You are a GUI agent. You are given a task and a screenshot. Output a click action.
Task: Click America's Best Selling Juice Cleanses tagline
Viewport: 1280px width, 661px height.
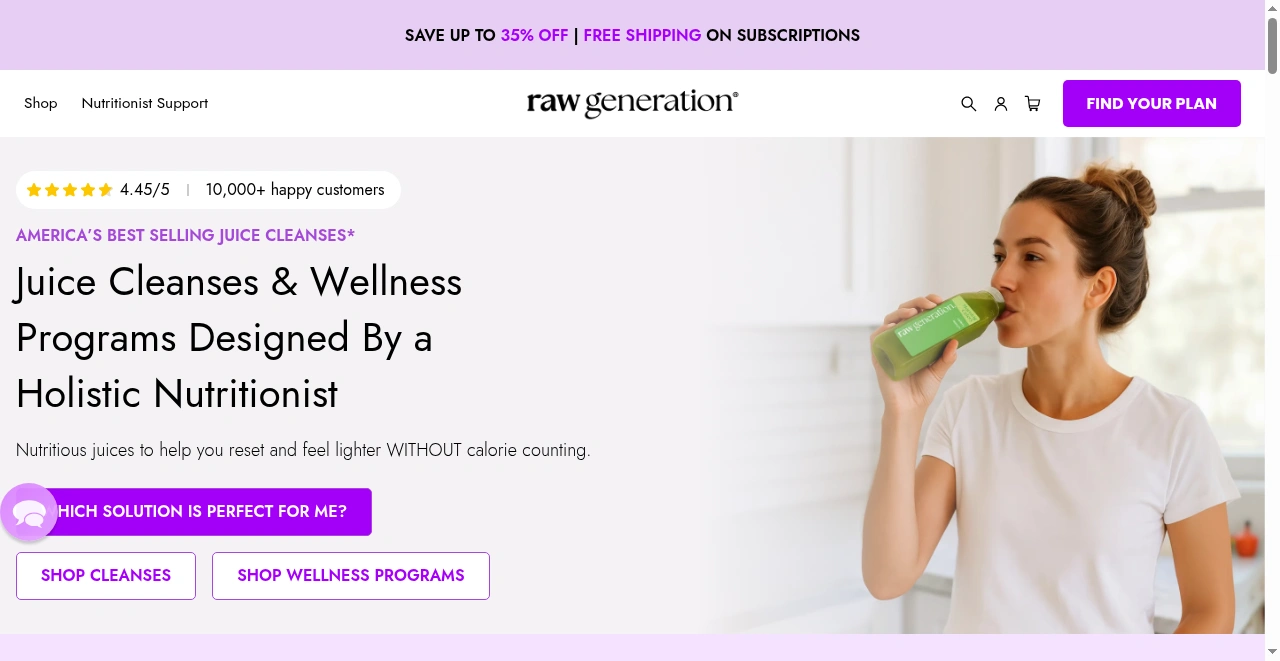point(185,236)
